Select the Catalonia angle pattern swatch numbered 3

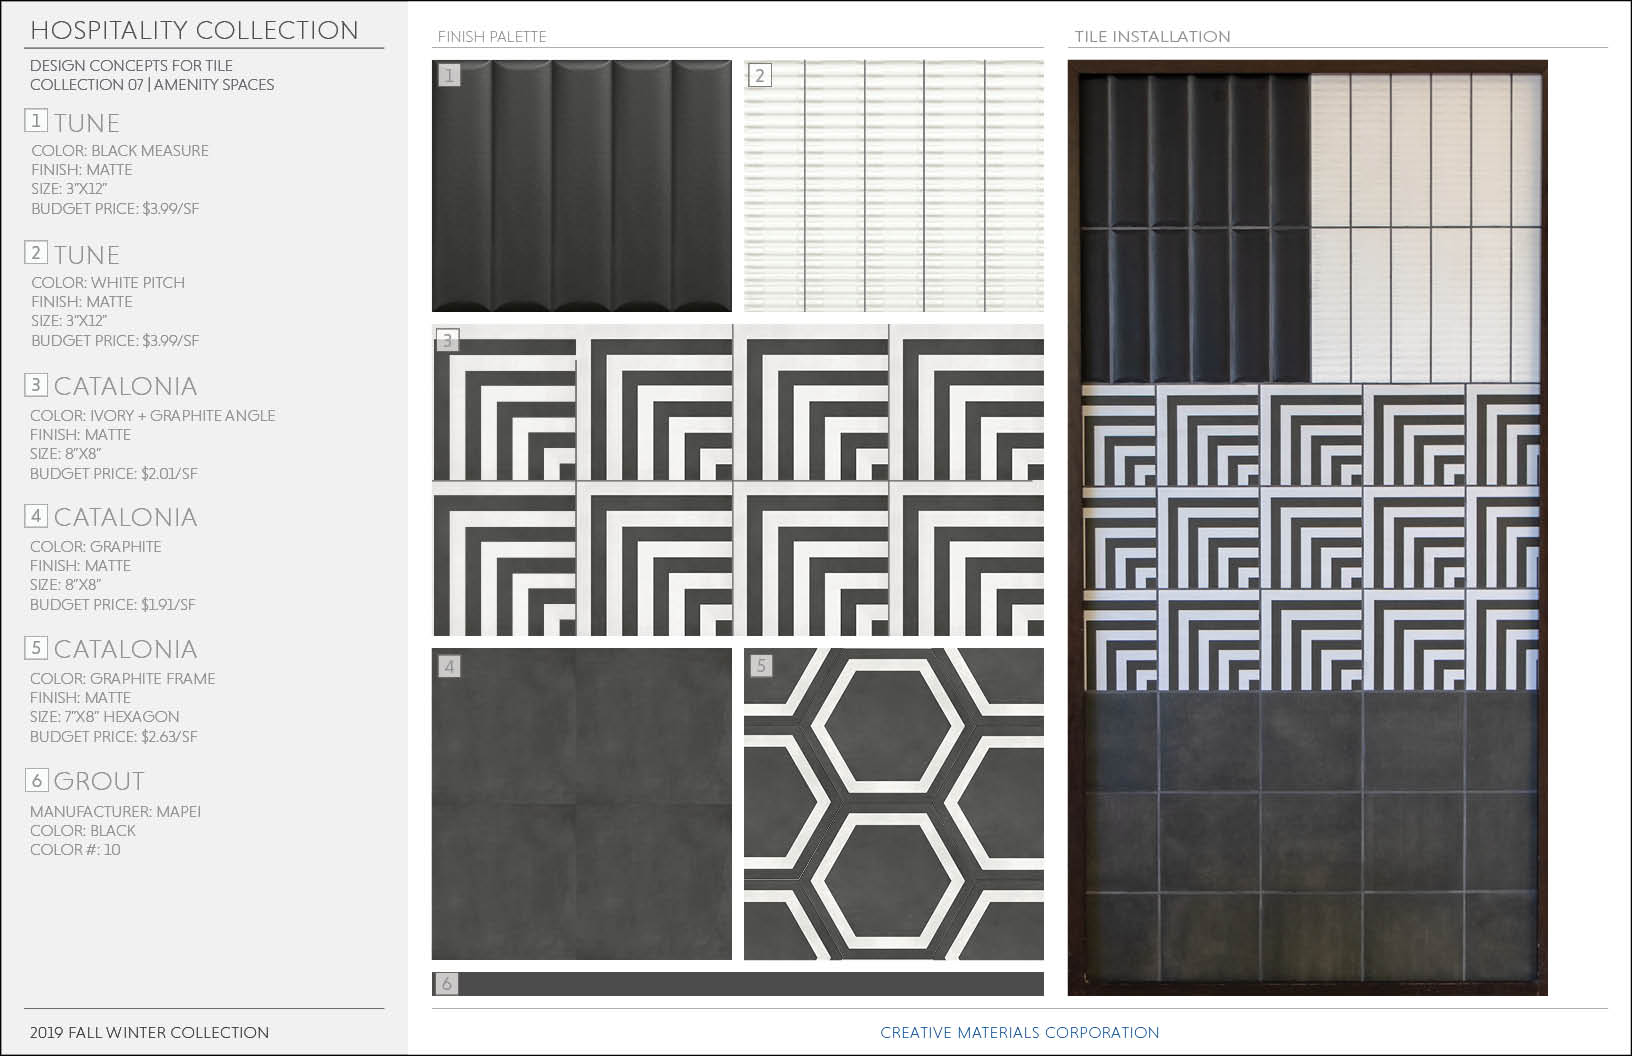[738, 480]
